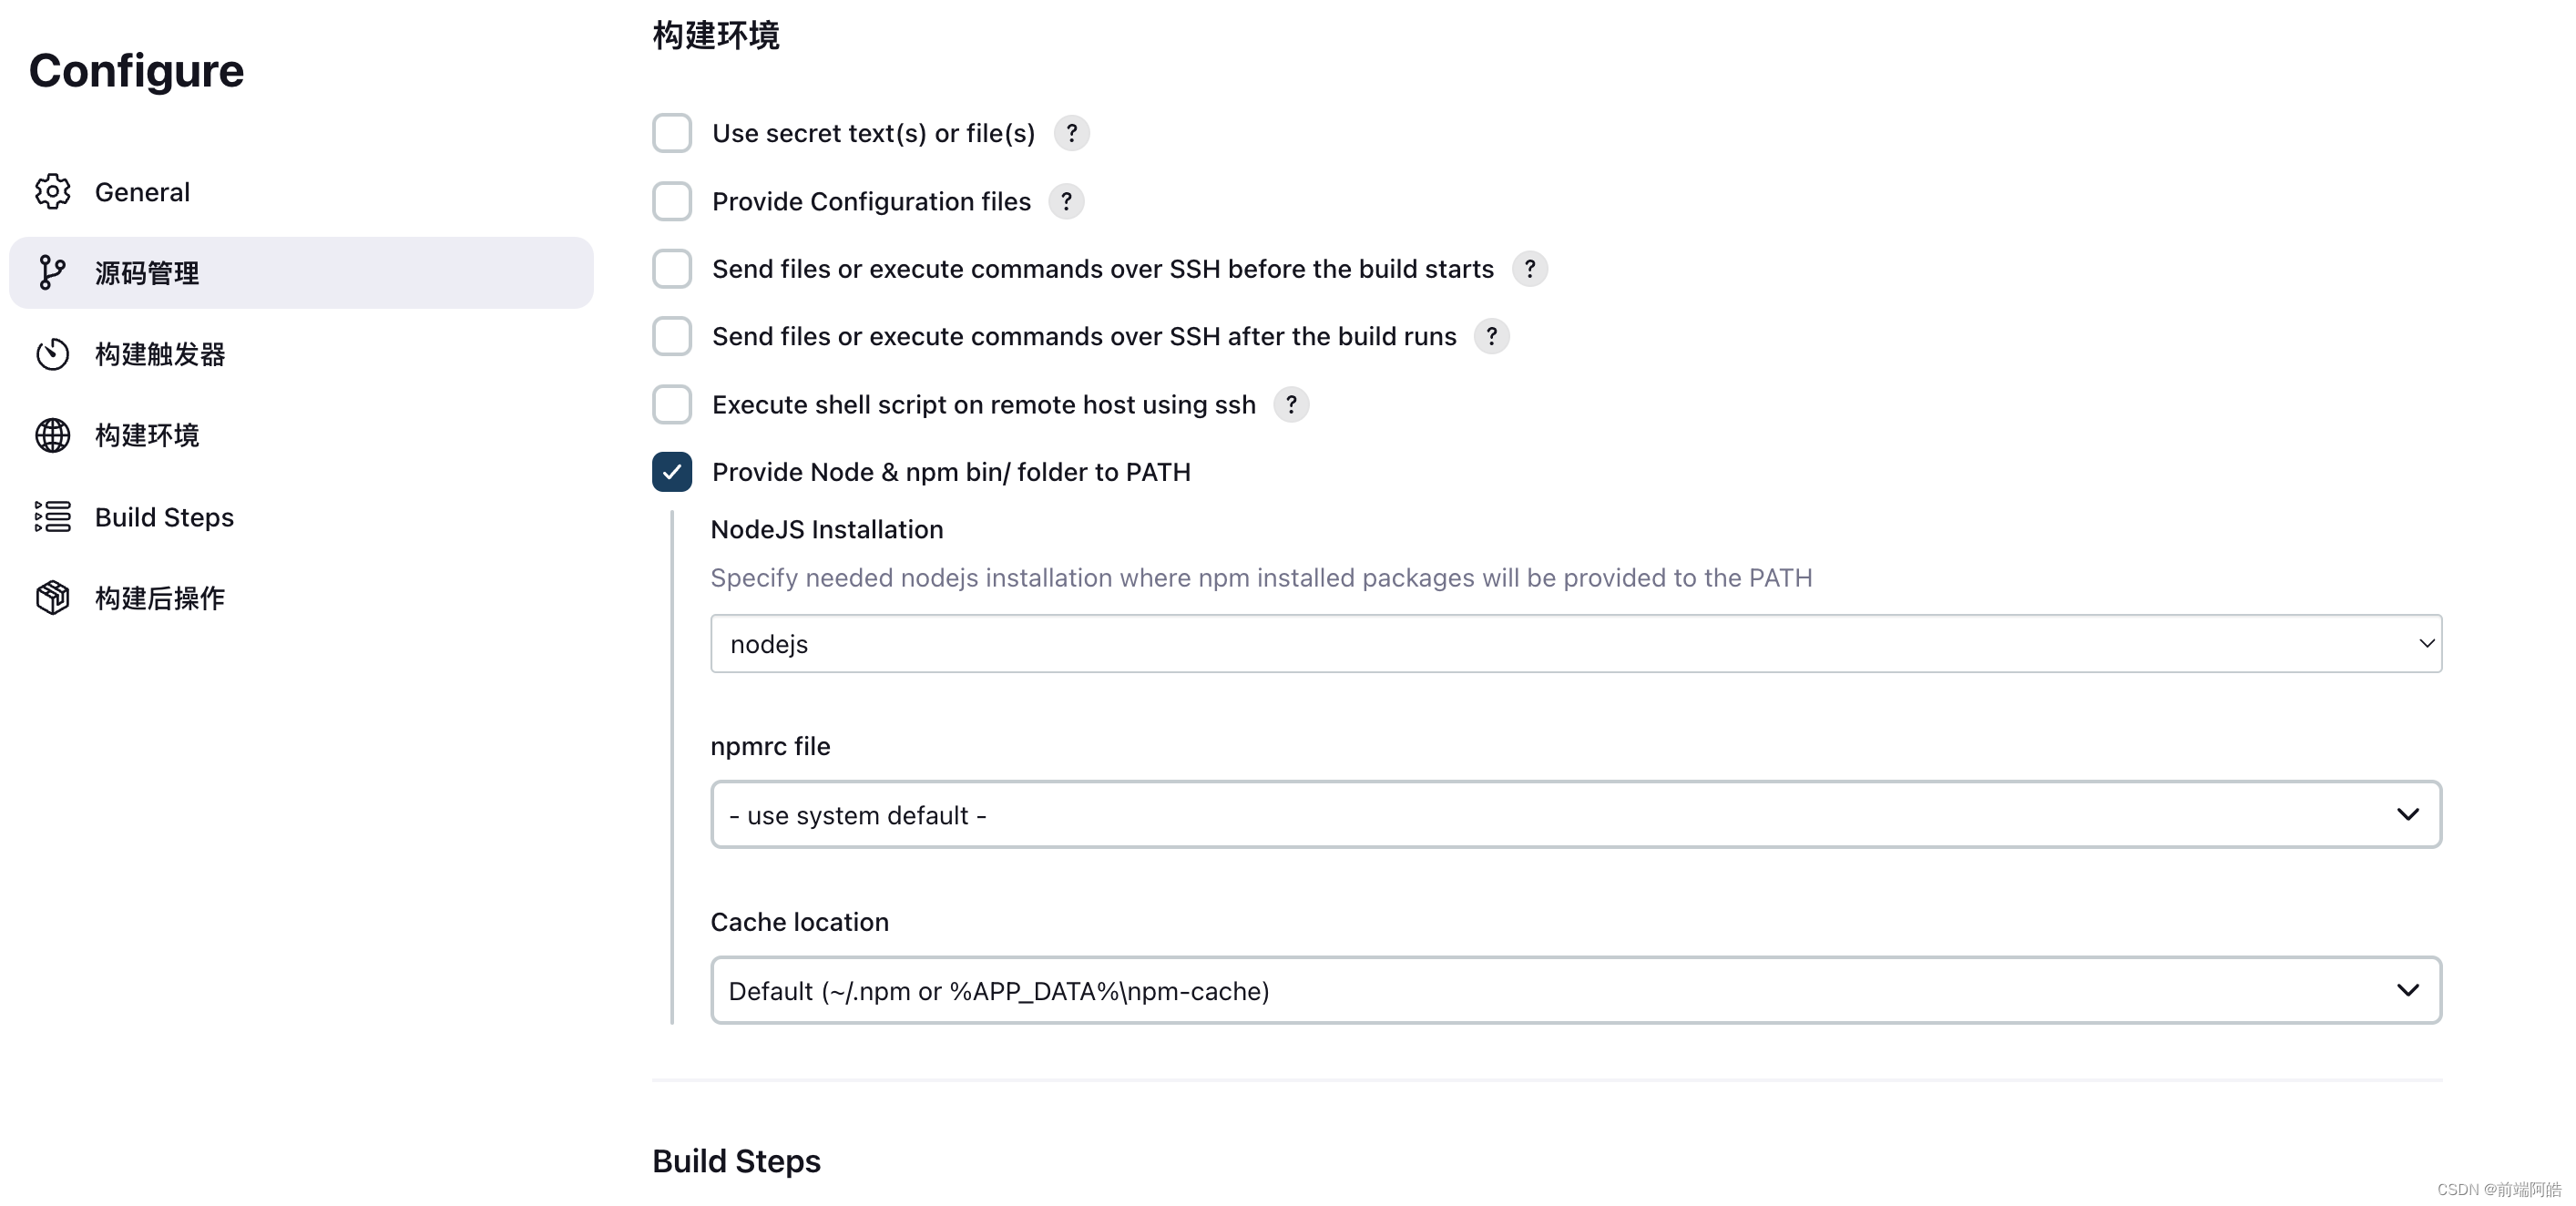This screenshot has width=2576, height=1206.
Task: Toggle Use secret text(s) or file(s)
Action: (x=673, y=131)
